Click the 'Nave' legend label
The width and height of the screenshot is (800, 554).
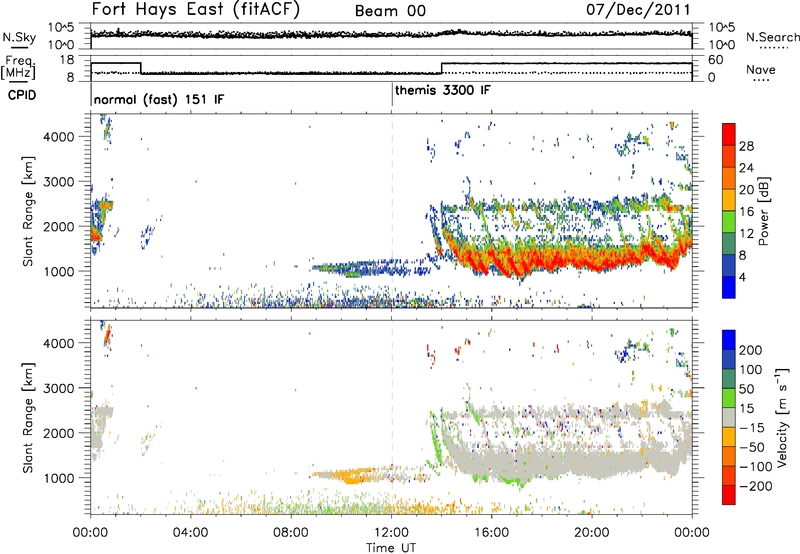pyautogui.click(x=760, y=69)
